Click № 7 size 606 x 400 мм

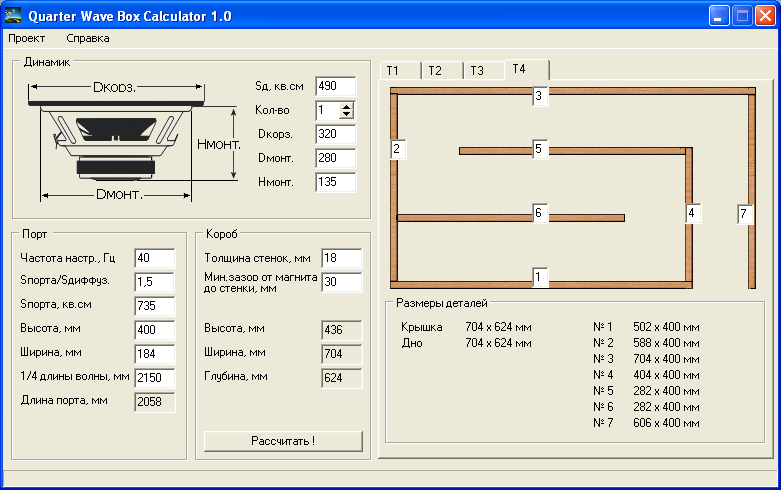coord(666,423)
